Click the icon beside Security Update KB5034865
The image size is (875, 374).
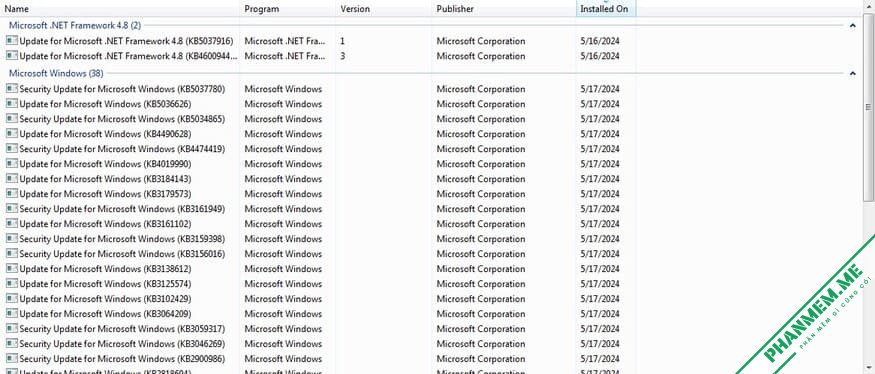tap(12, 119)
